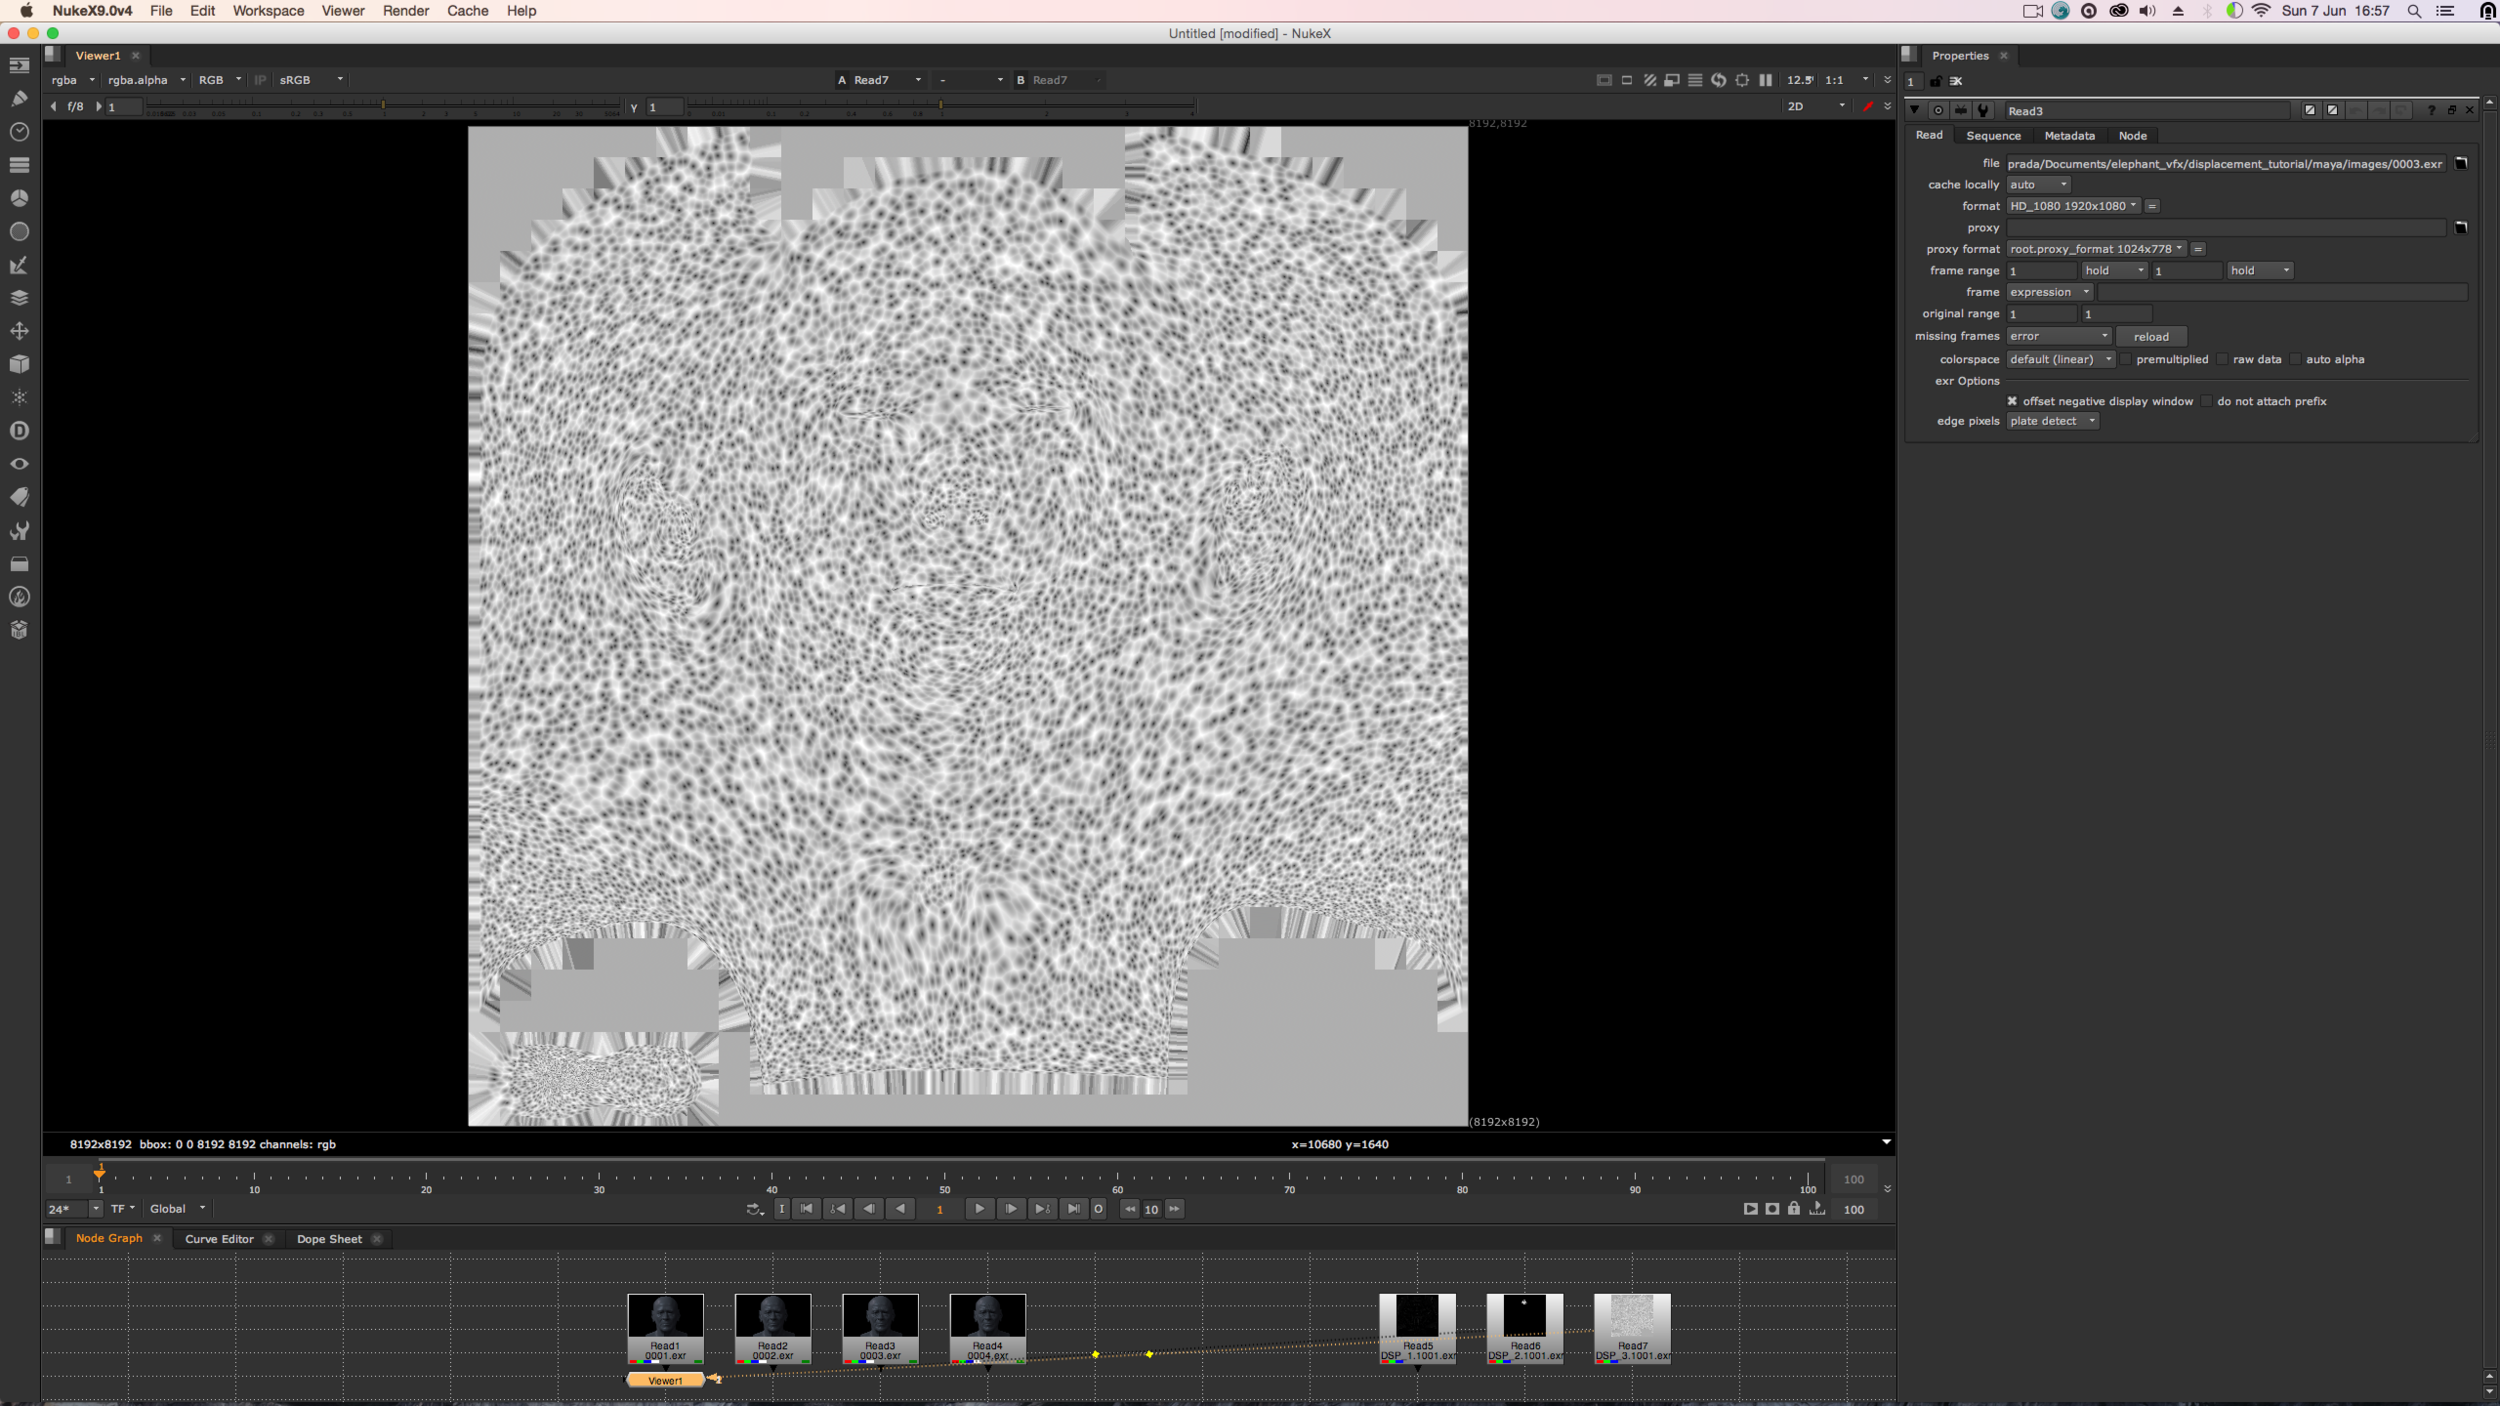
Task: Toggle the raw data checkbox
Action: [x=2222, y=359]
